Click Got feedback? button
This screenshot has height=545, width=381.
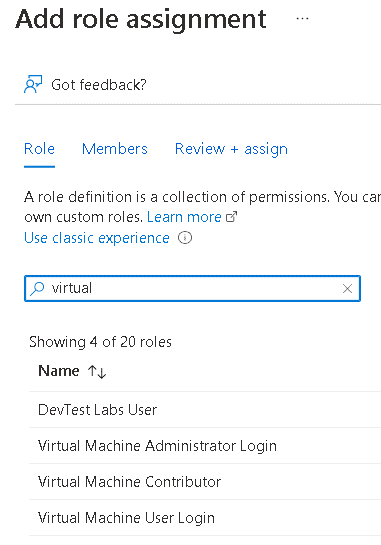(85, 84)
